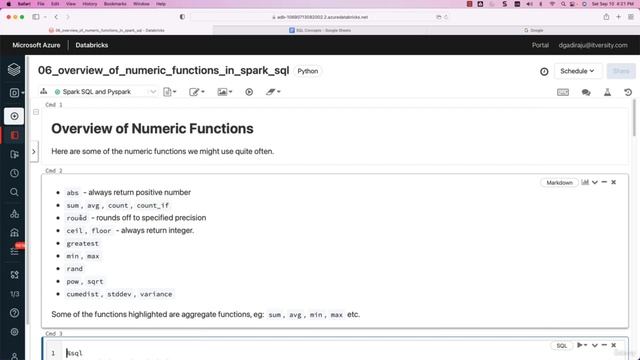Click the Safari sidebar toggle icon
The image size is (640, 360).
(x=36, y=17)
